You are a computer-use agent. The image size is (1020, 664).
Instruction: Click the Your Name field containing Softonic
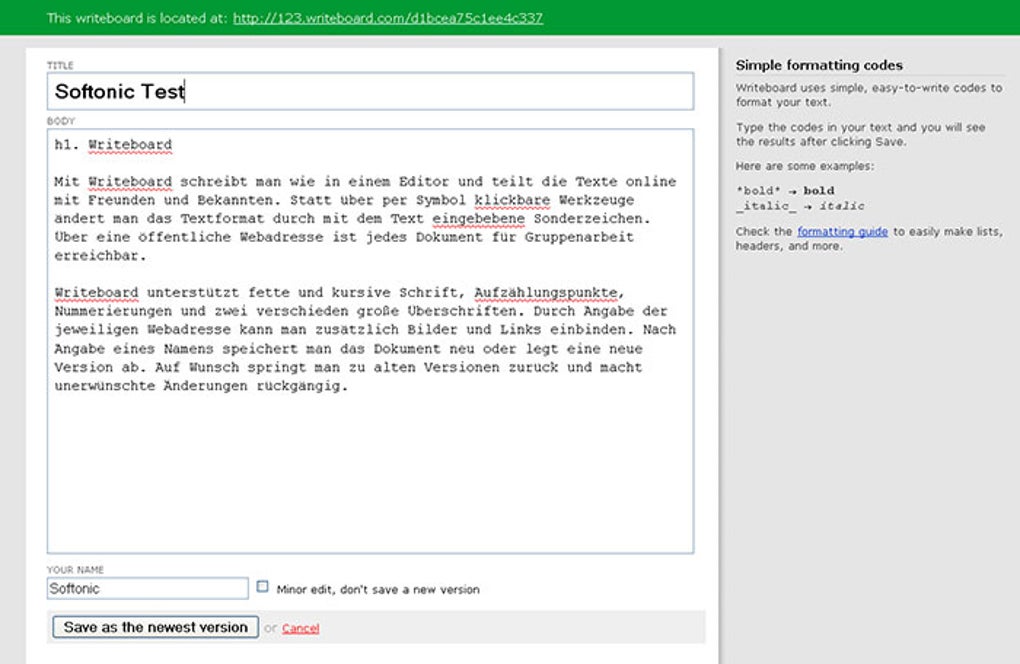click(147, 589)
